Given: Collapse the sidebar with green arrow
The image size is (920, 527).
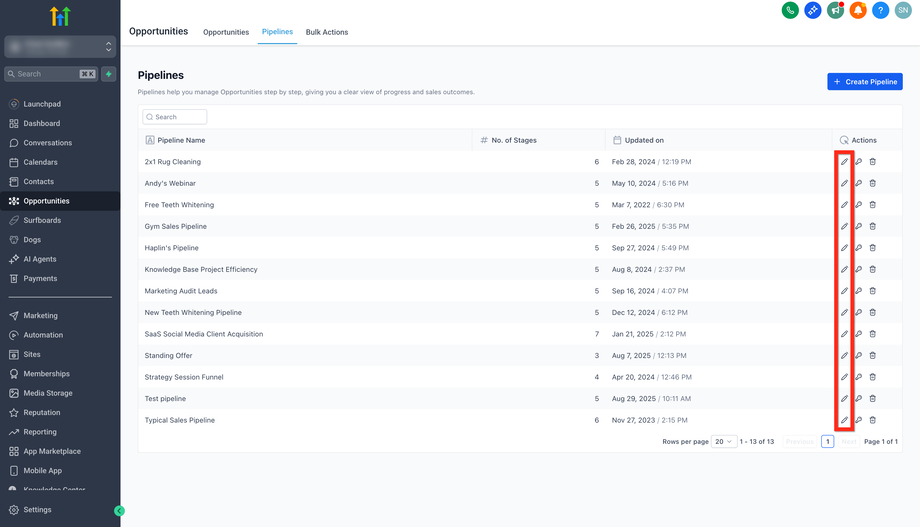Looking at the screenshot, I should pos(119,511).
